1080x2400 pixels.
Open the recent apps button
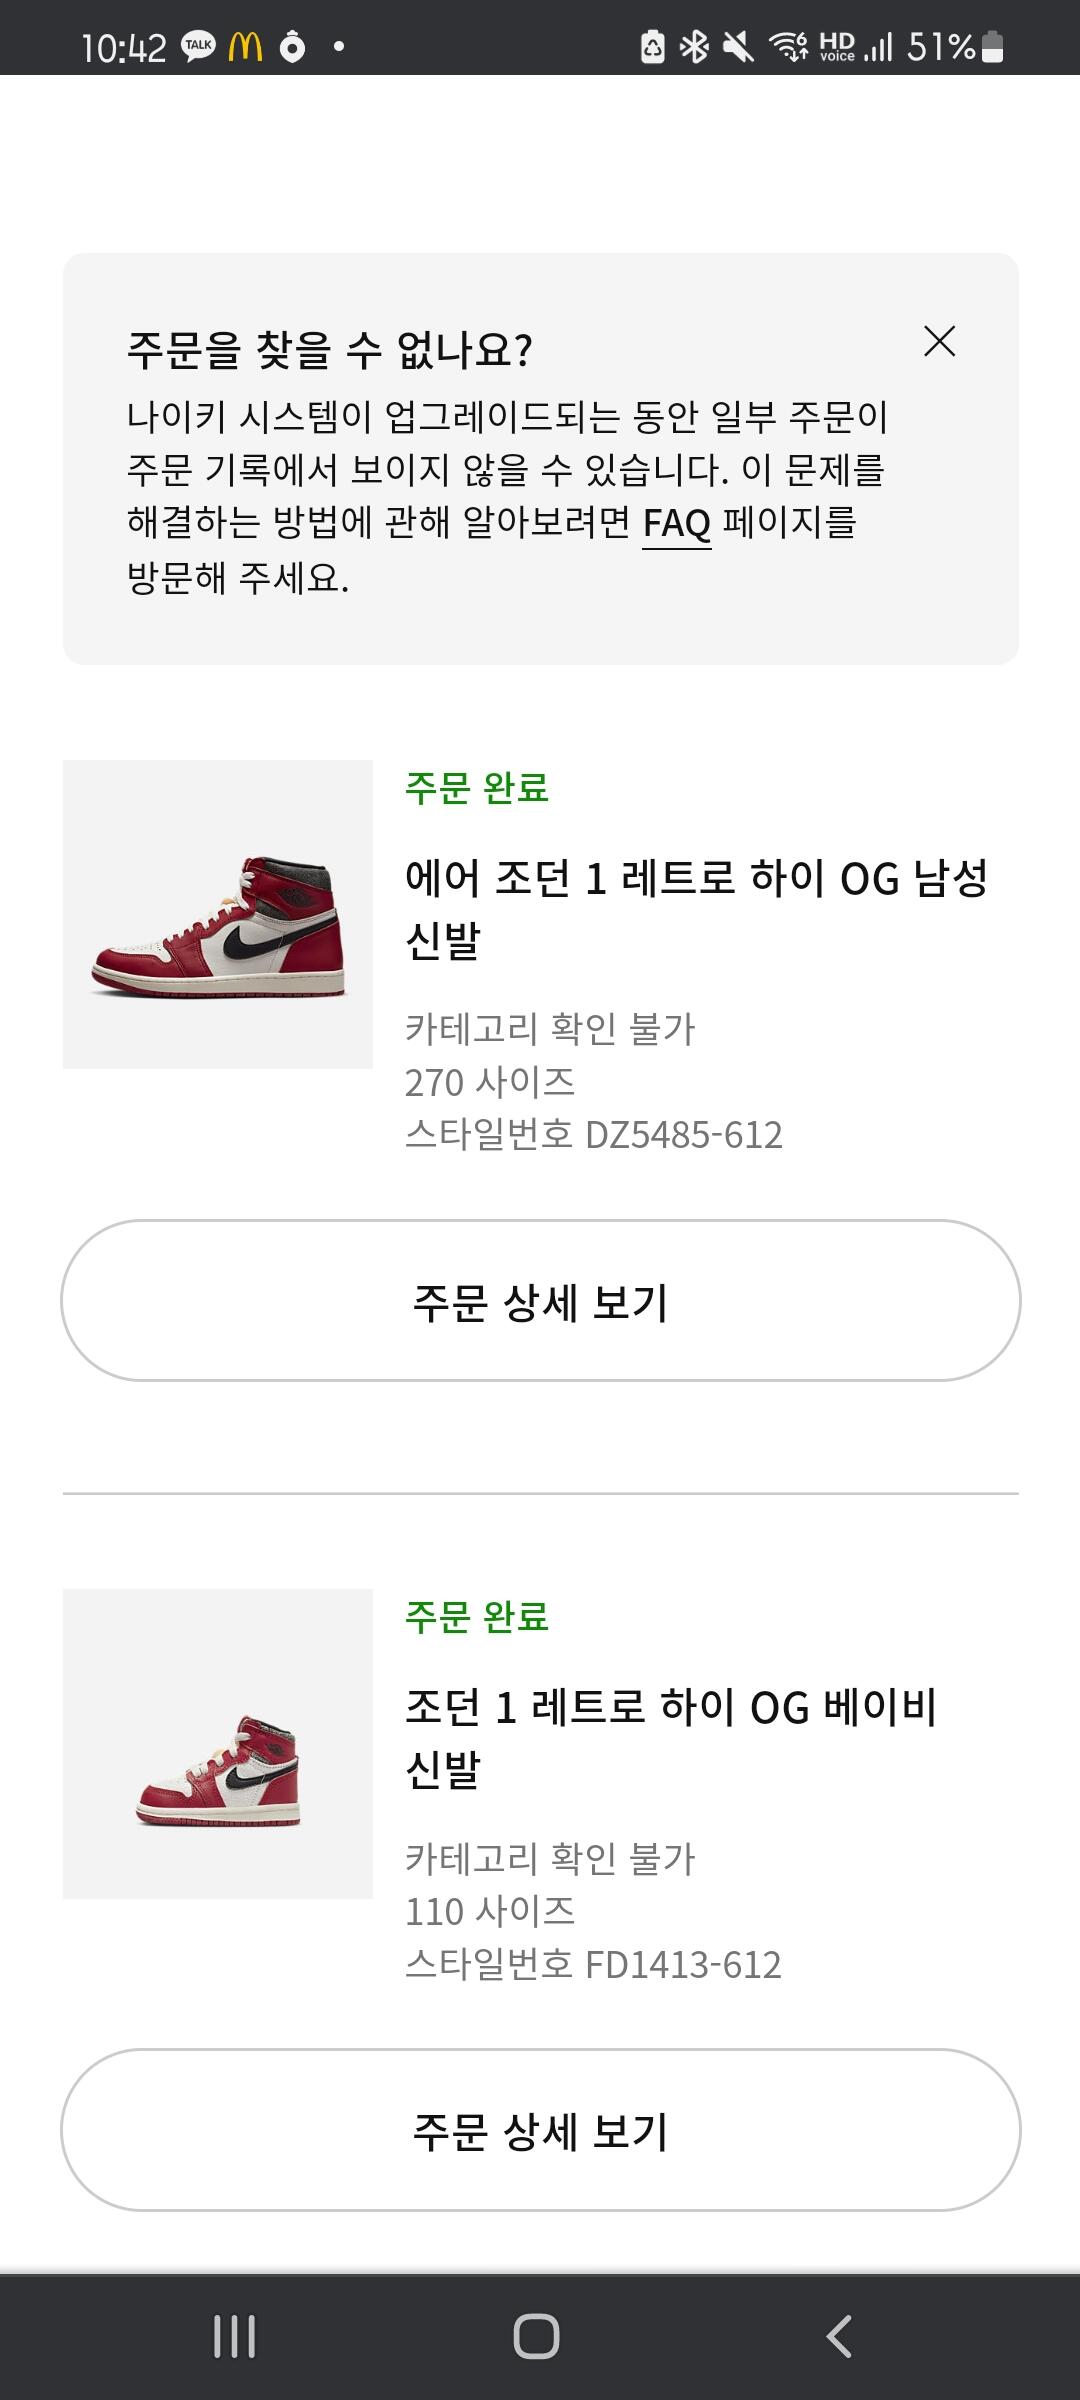[x=235, y=2337]
